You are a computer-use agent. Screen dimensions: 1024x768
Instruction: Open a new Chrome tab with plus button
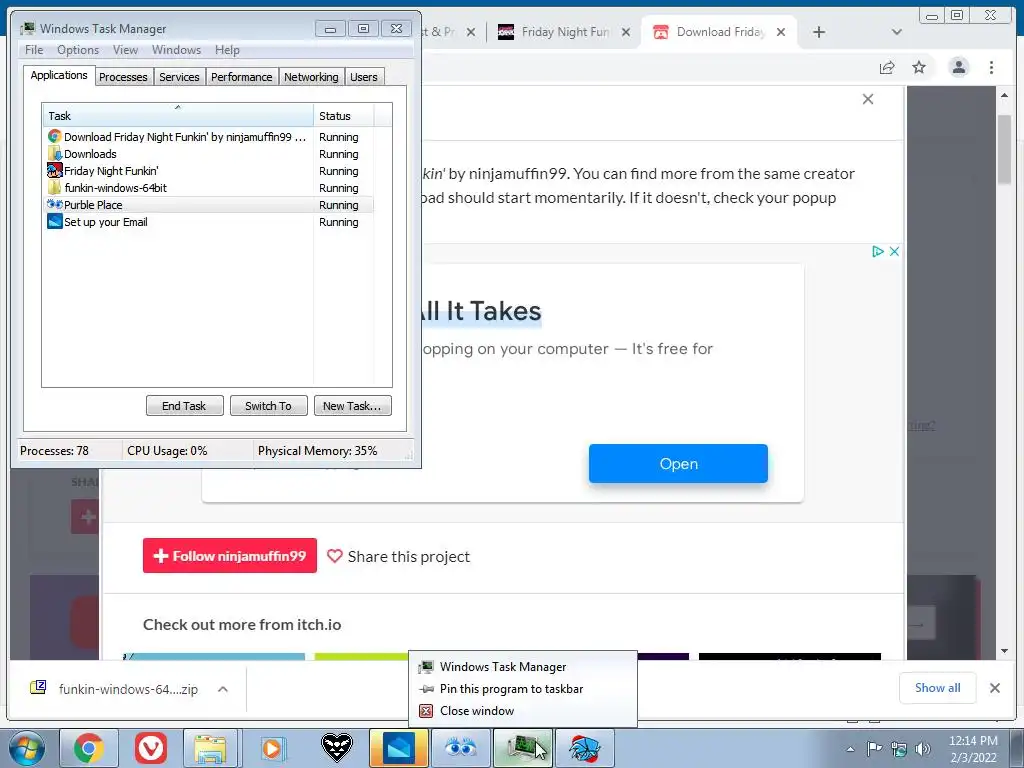(x=818, y=32)
